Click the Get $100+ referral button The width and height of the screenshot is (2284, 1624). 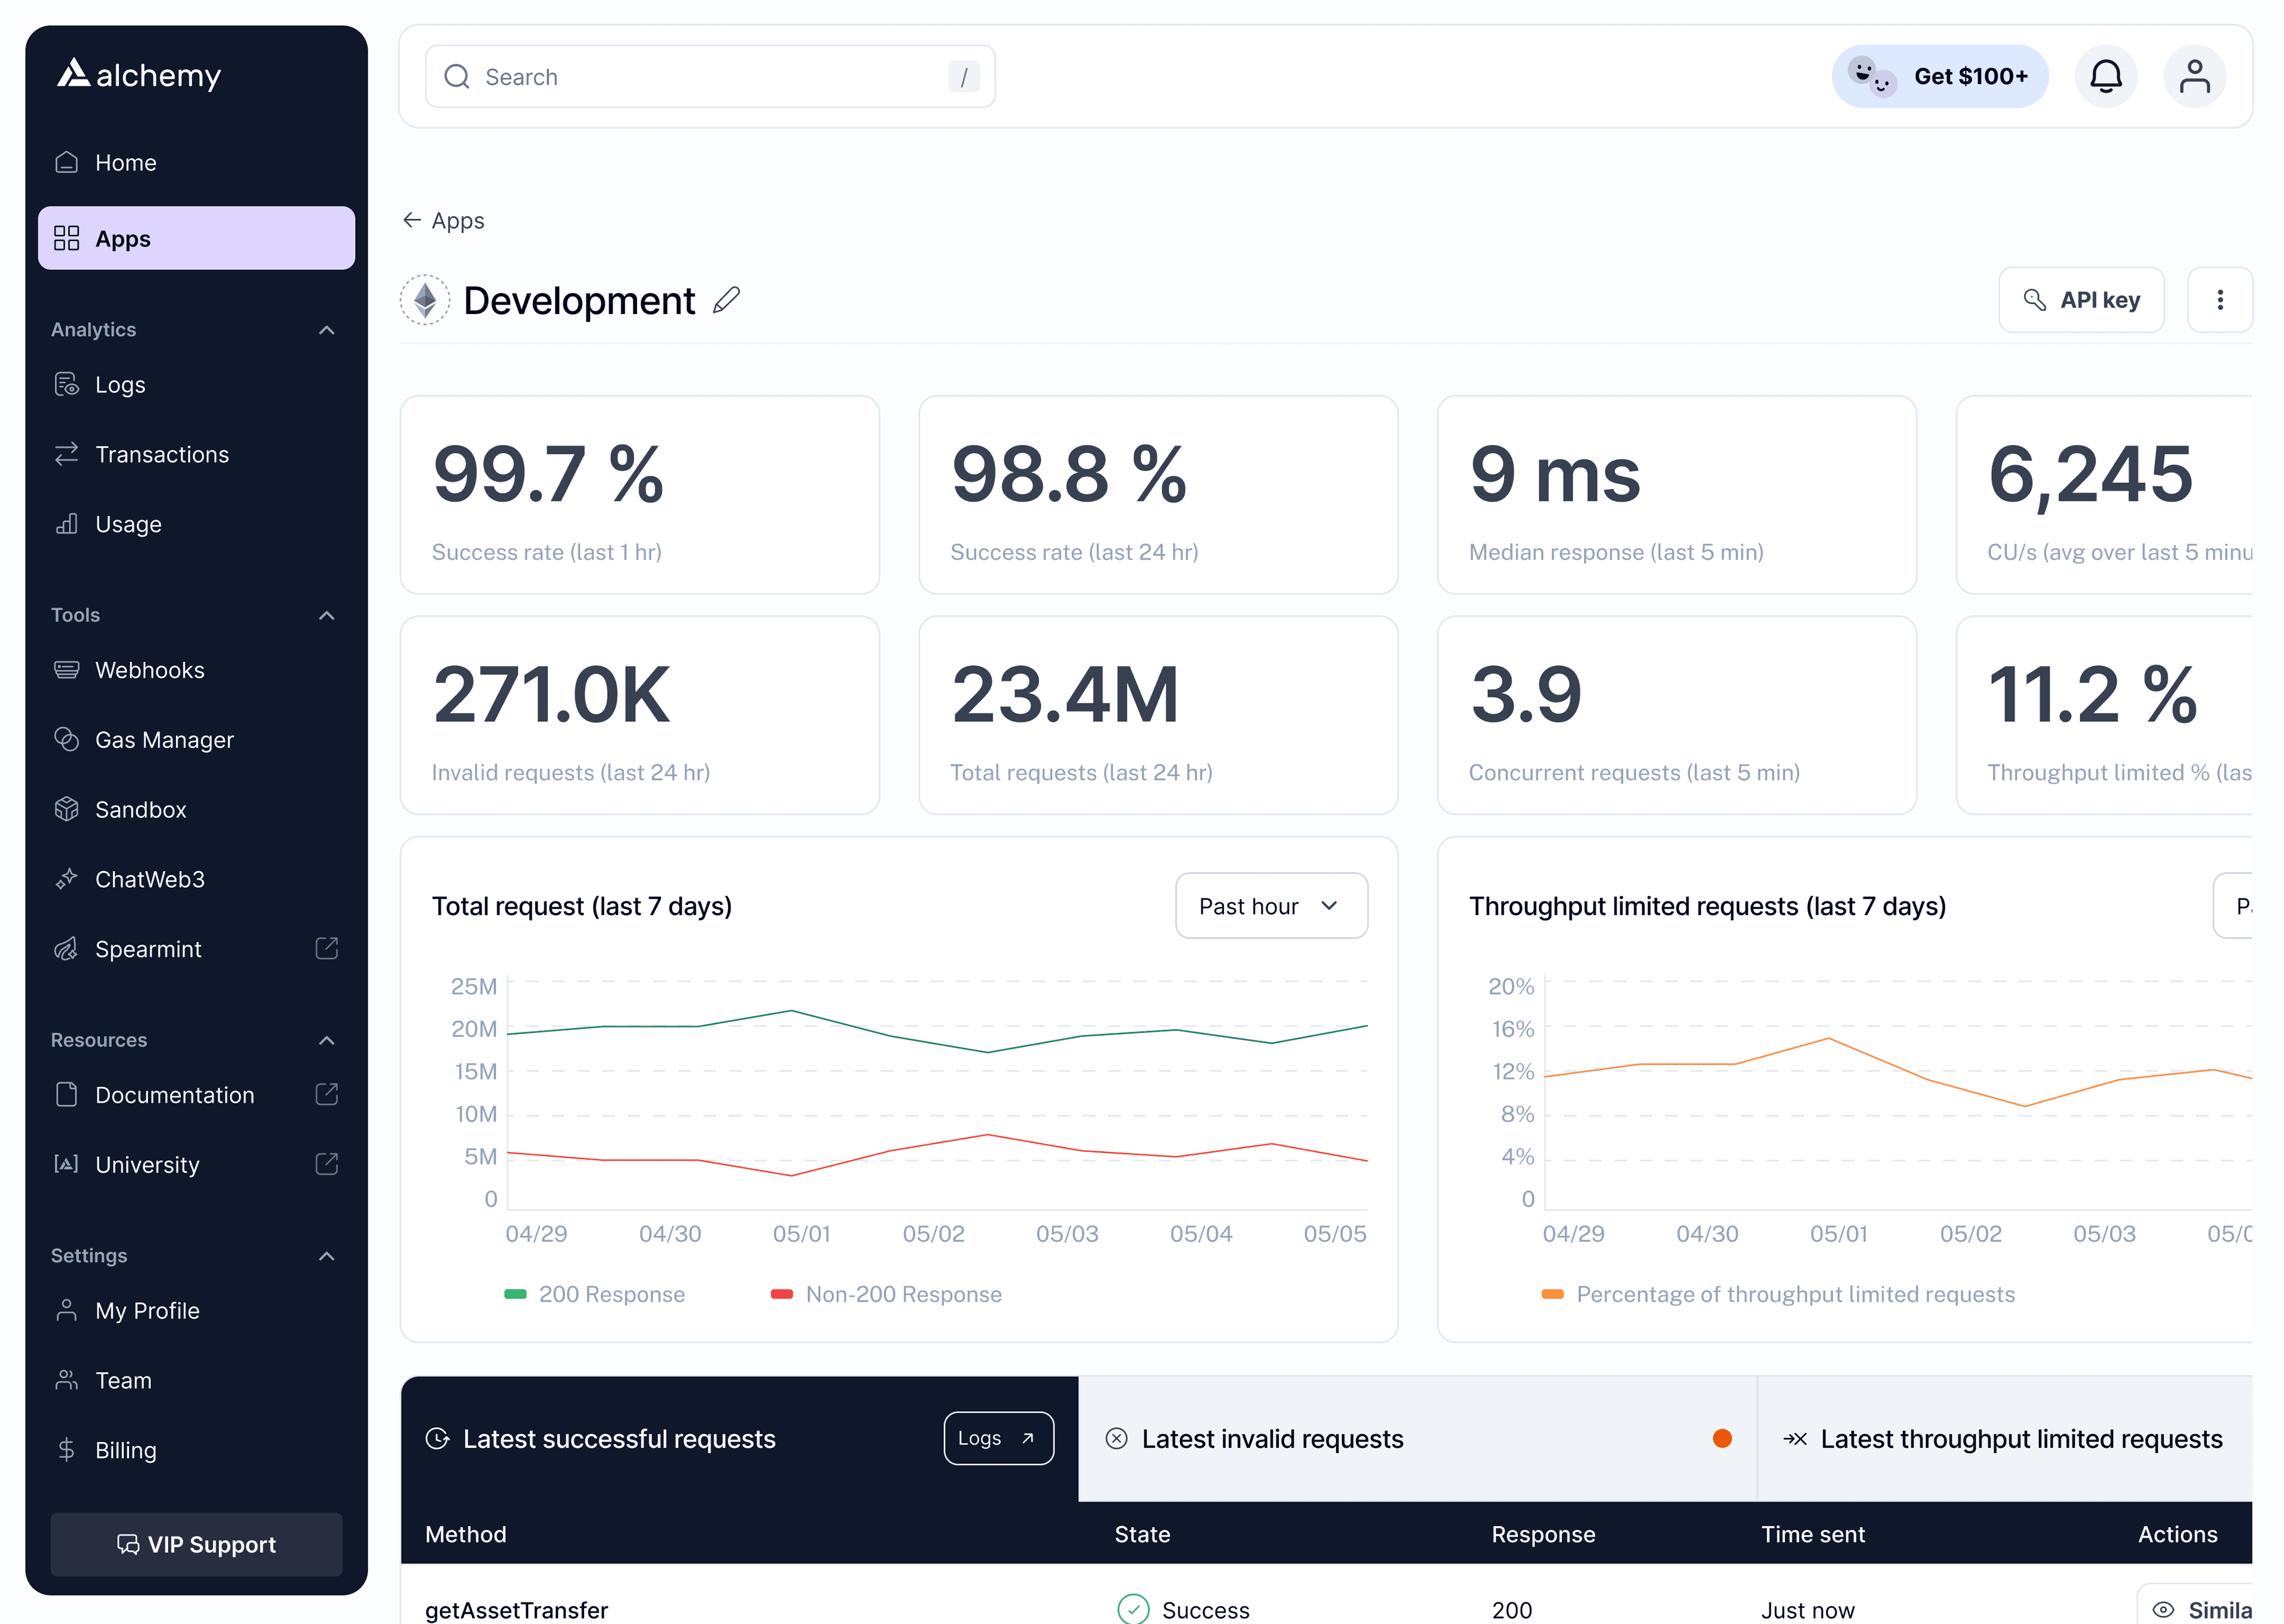(1939, 76)
